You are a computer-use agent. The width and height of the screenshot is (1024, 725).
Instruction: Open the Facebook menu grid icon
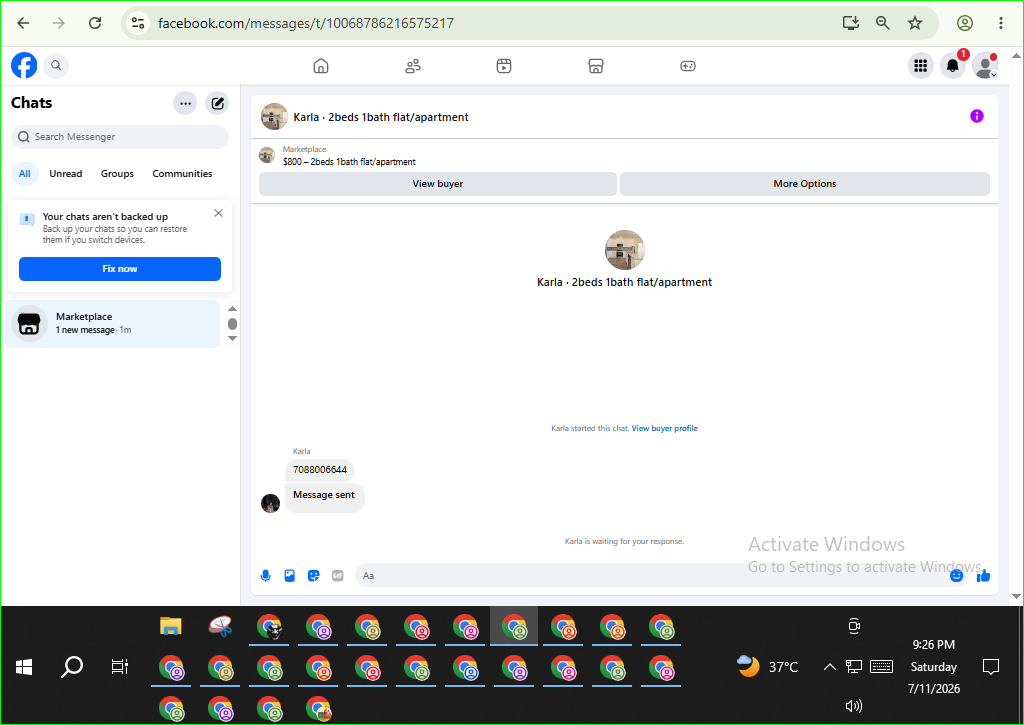(921, 65)
